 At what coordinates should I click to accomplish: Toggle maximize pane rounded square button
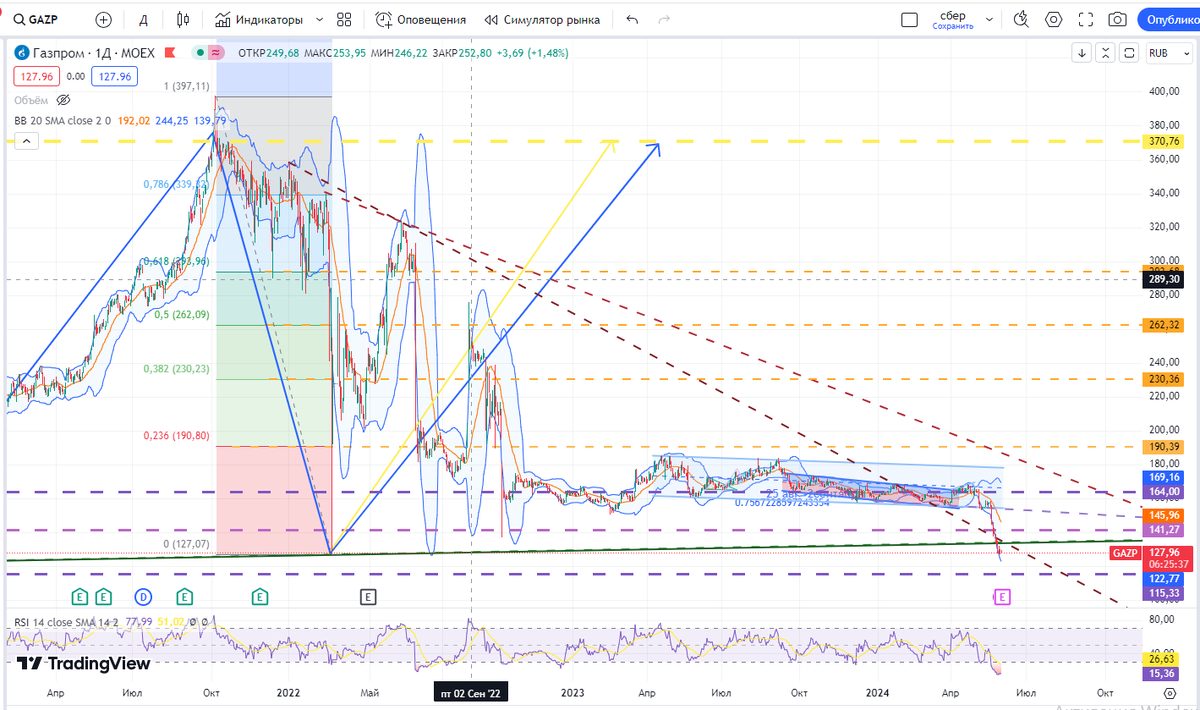click(x=1129, y=53)
